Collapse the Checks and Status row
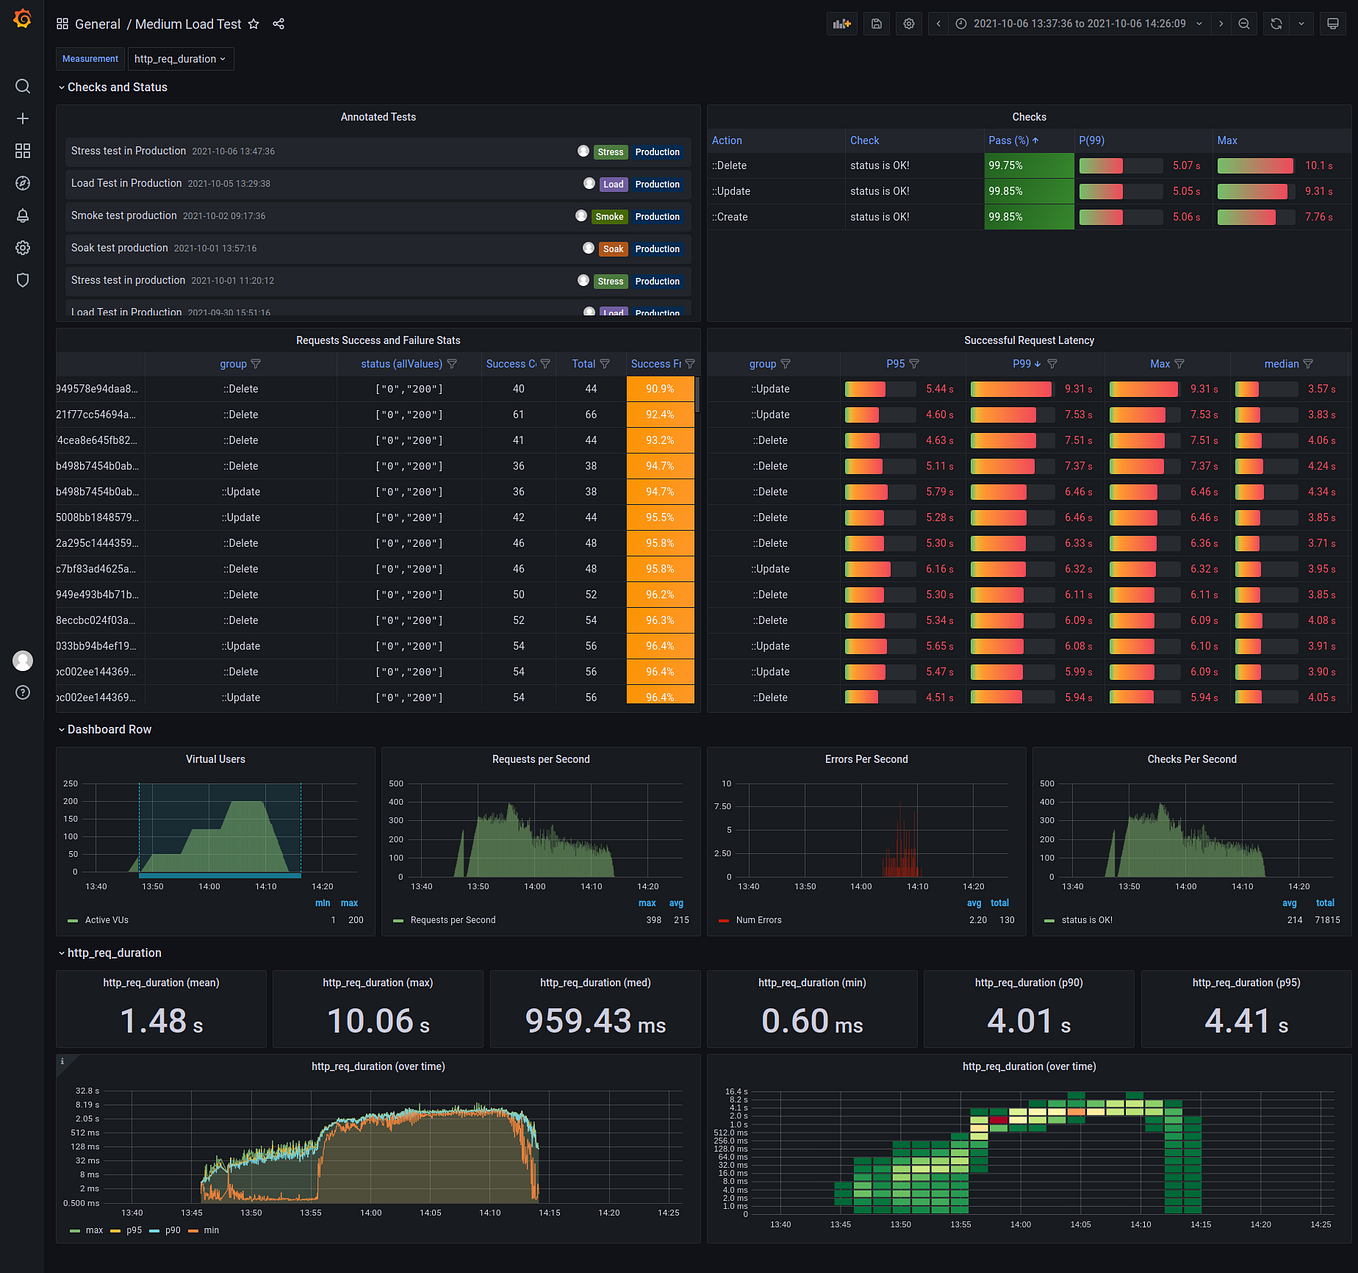The width and height of the screenshot is (1358, 1273). coord(112,87)
